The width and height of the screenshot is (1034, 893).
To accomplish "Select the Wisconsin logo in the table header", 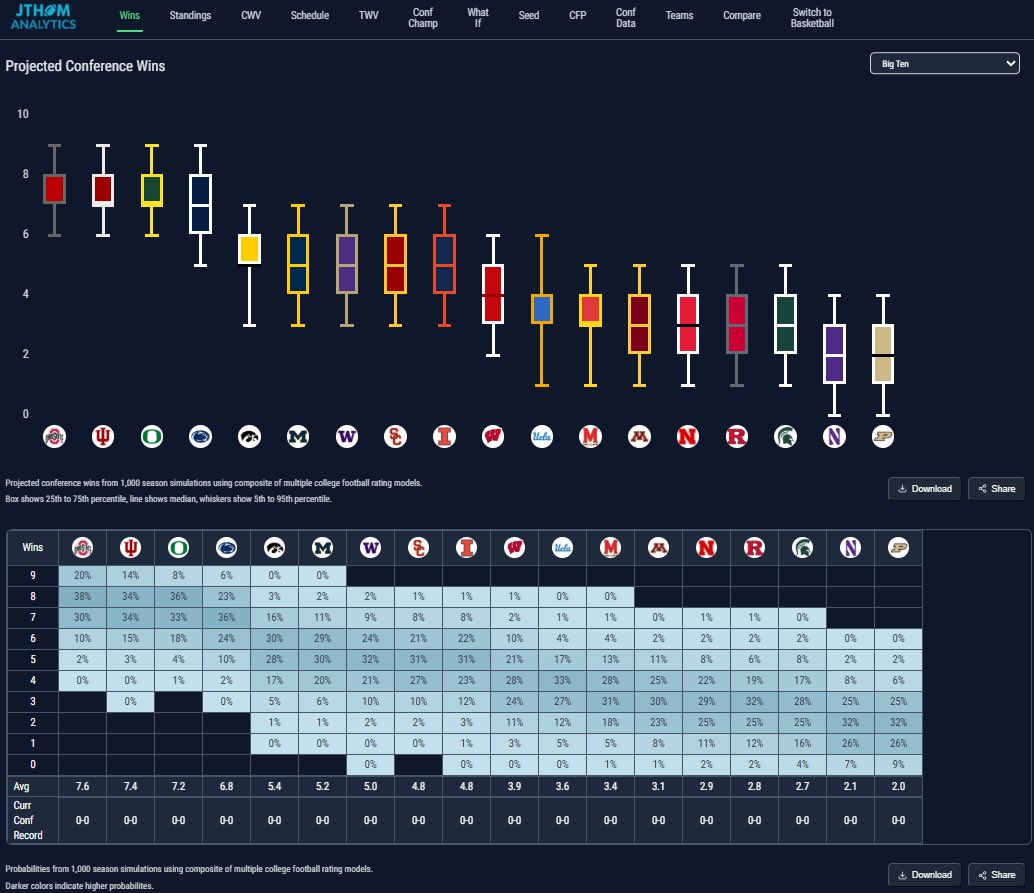I will (514, 547).
